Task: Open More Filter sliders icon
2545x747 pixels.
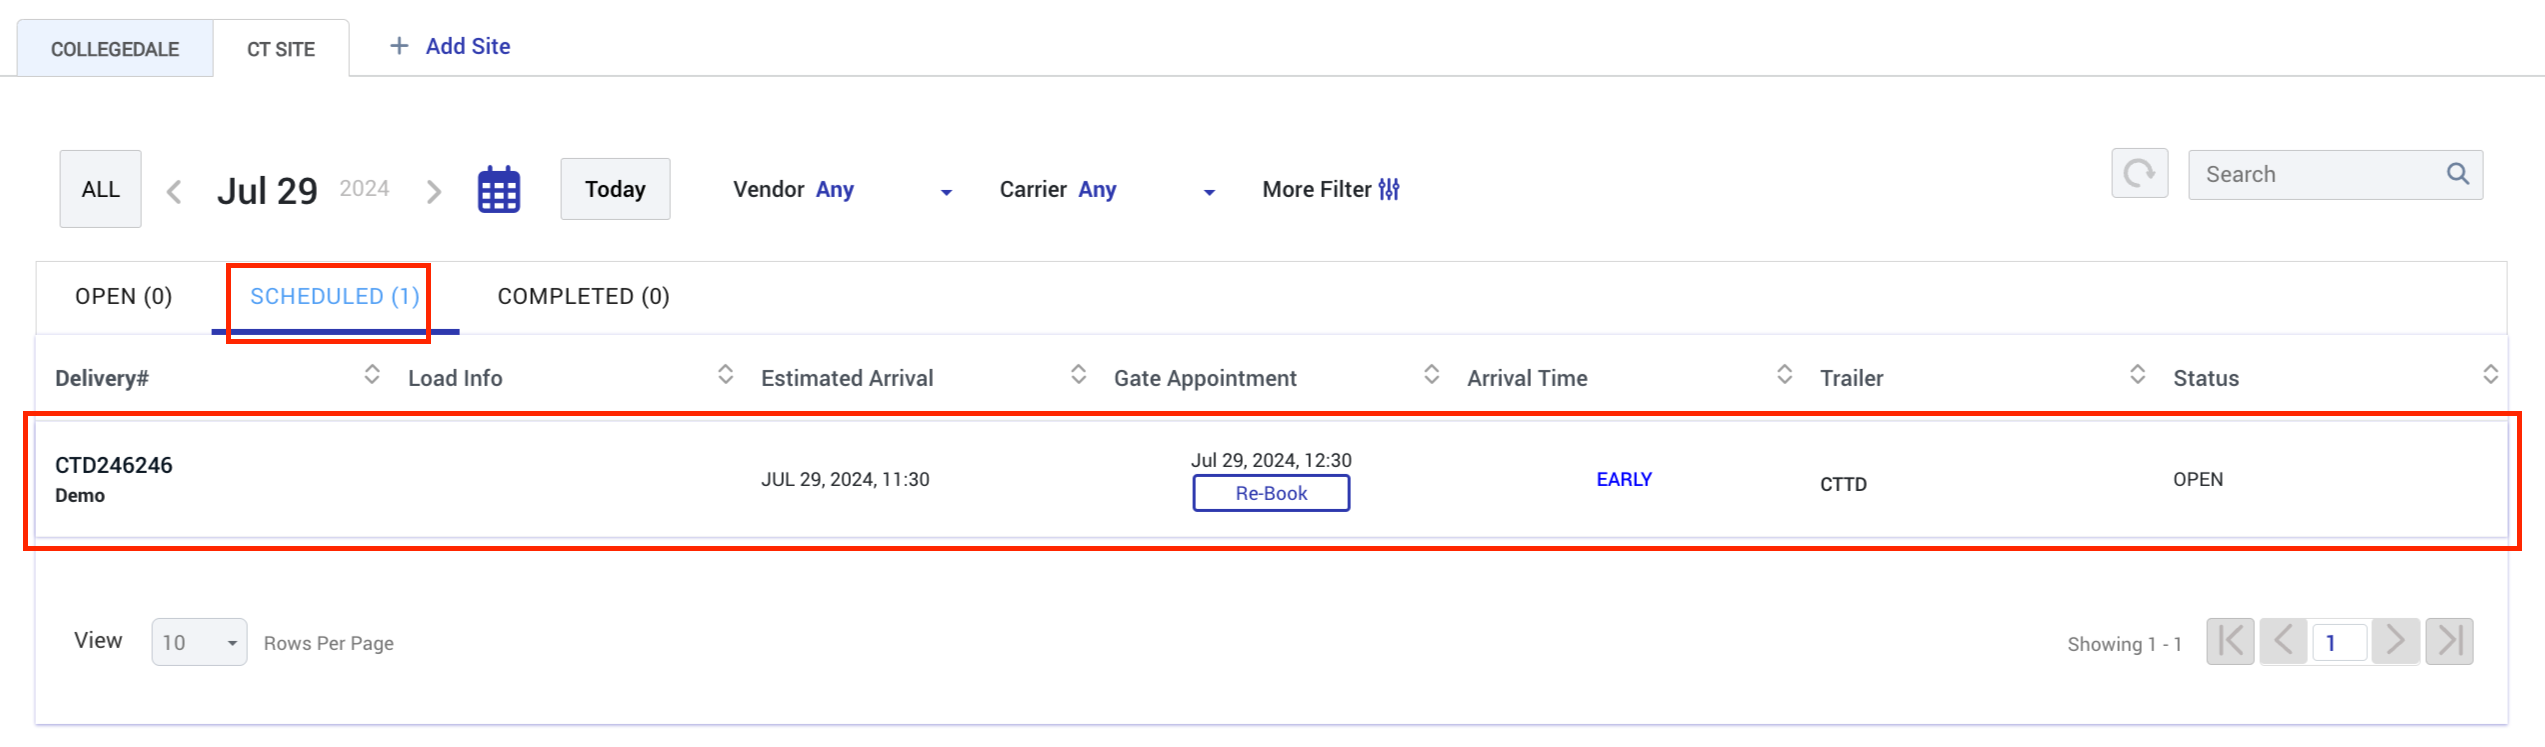Action: click(1389, 189)
